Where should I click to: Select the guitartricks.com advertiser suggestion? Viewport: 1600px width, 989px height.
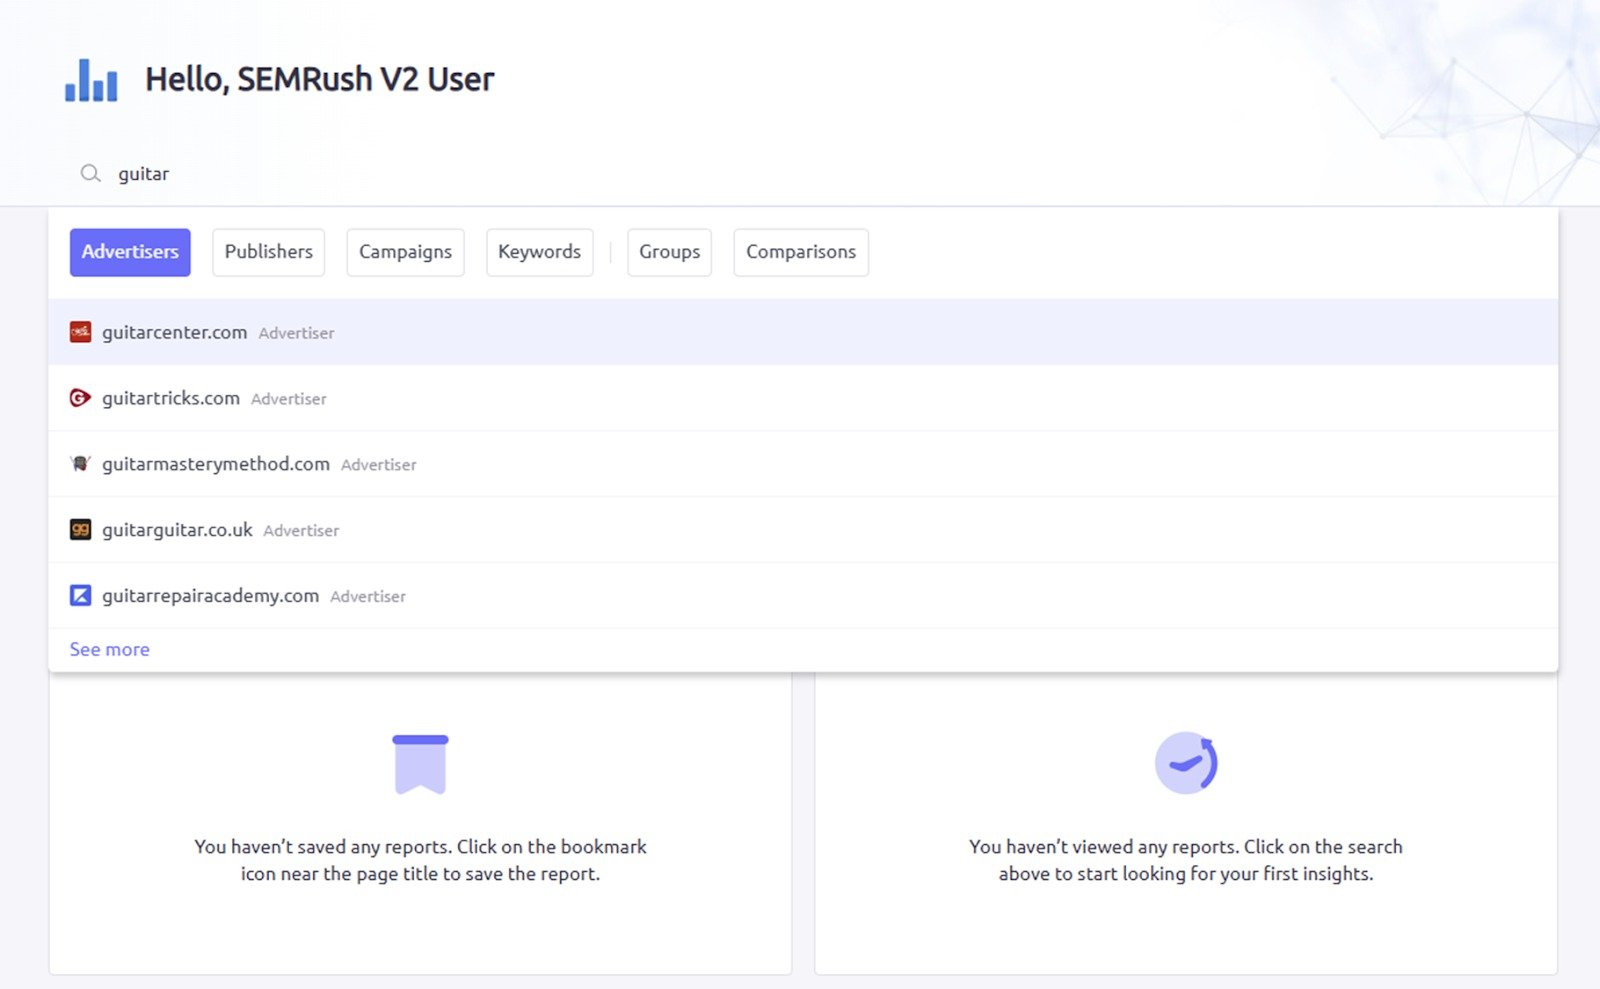pos(170,397)
